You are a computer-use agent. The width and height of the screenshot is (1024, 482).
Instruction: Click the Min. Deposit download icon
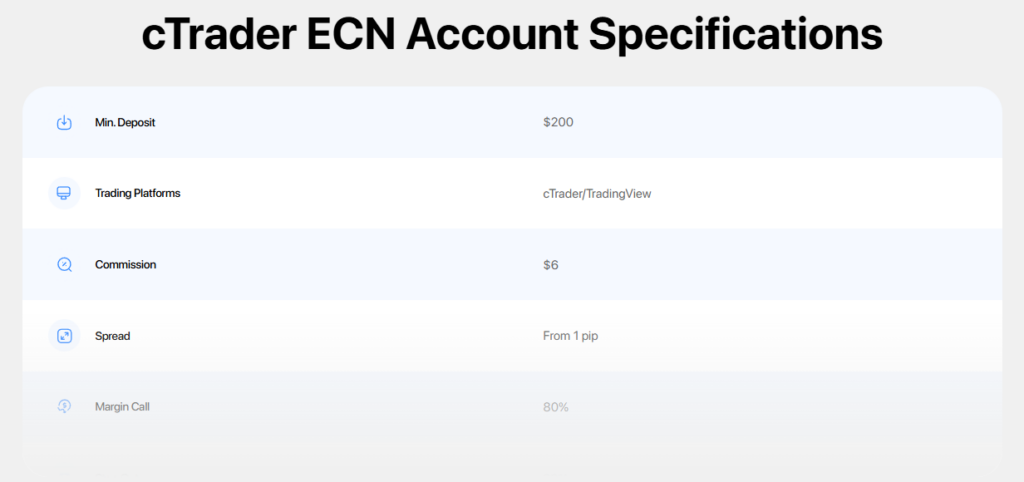[x=64, y=123]
